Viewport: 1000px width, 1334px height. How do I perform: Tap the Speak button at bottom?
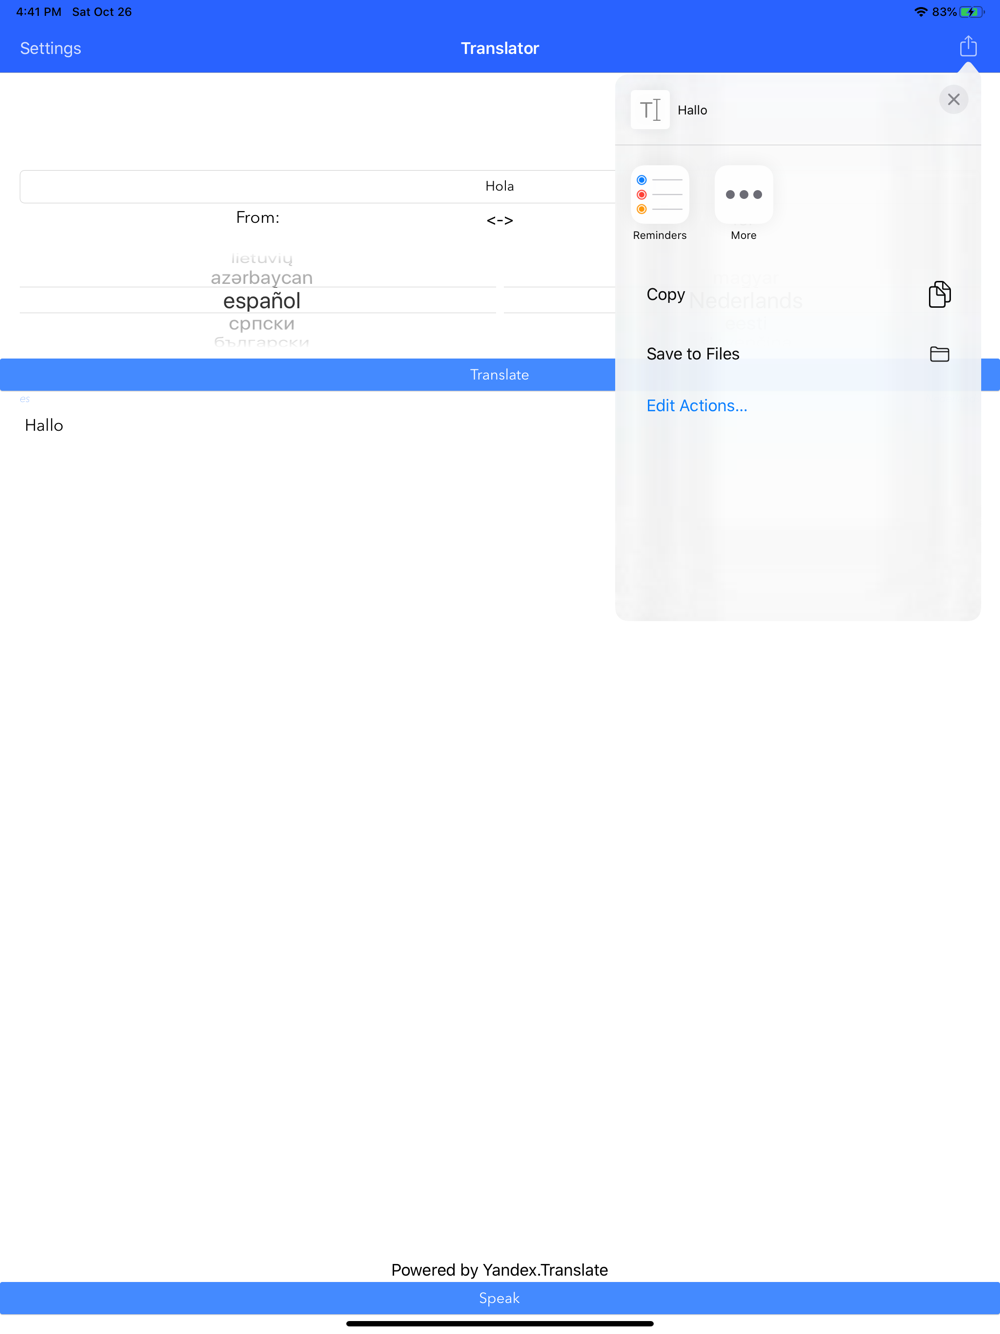click(500, 1298)
